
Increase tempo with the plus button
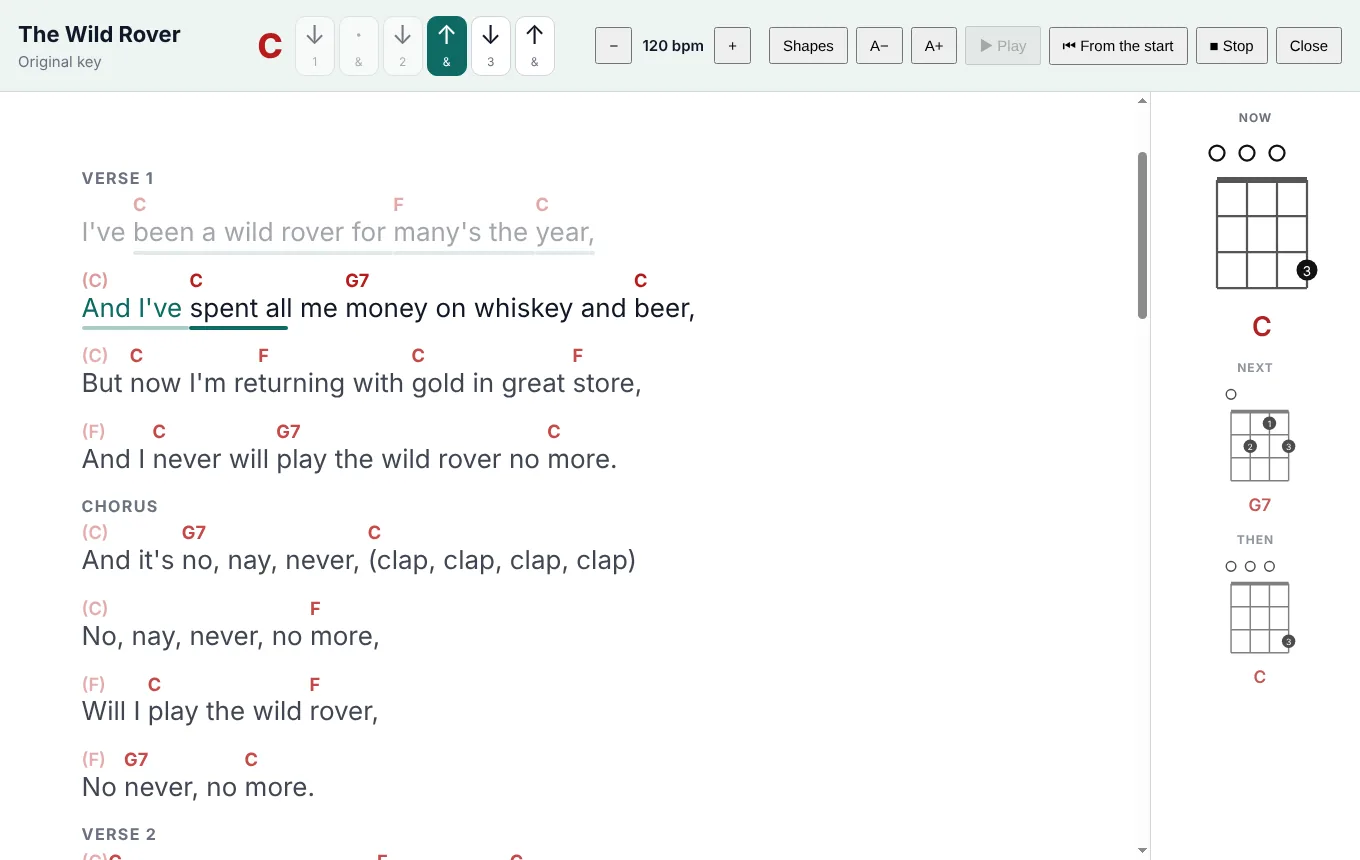point(732,46)
